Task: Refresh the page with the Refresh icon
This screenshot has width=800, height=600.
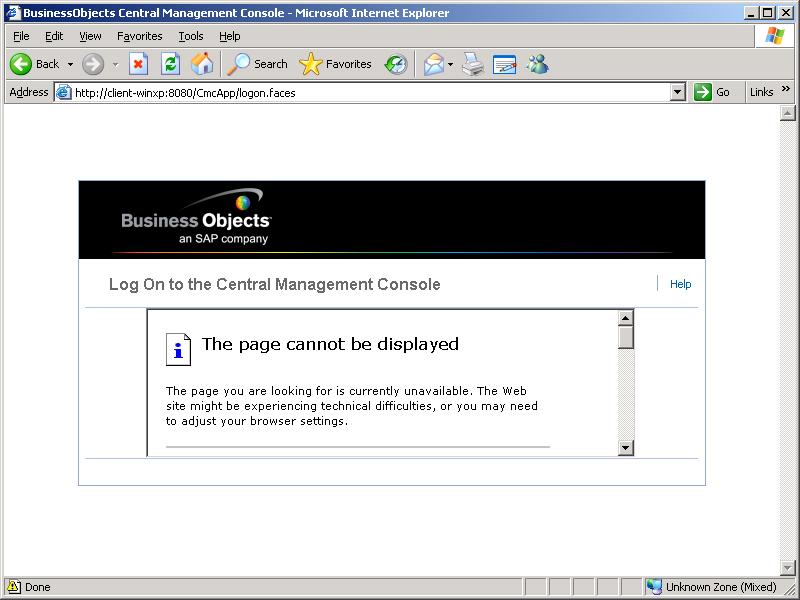Action: (171, 64)
